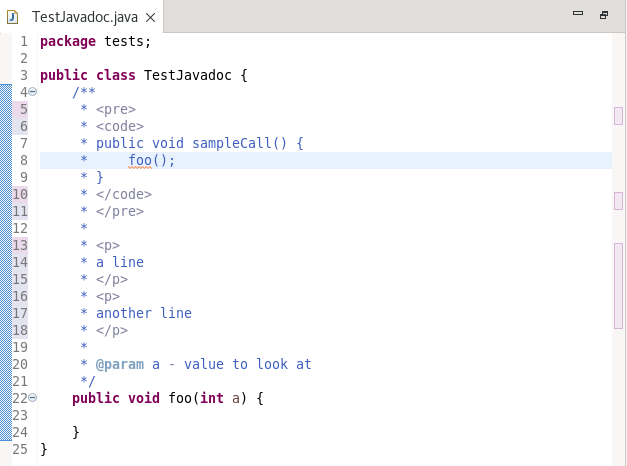627x466 pixels.
Task: Click the @param tag on line 20
Action: (120, 364)
